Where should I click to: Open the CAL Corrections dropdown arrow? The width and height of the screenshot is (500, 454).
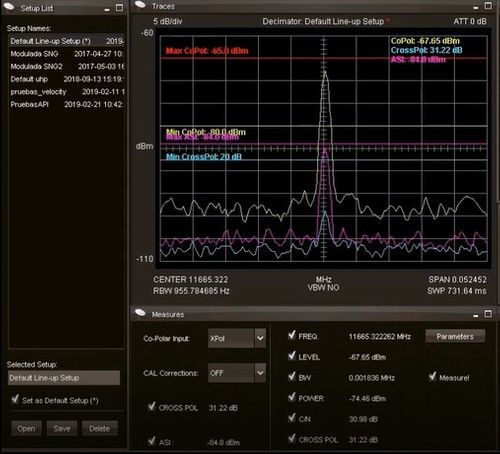pos(260,372)
